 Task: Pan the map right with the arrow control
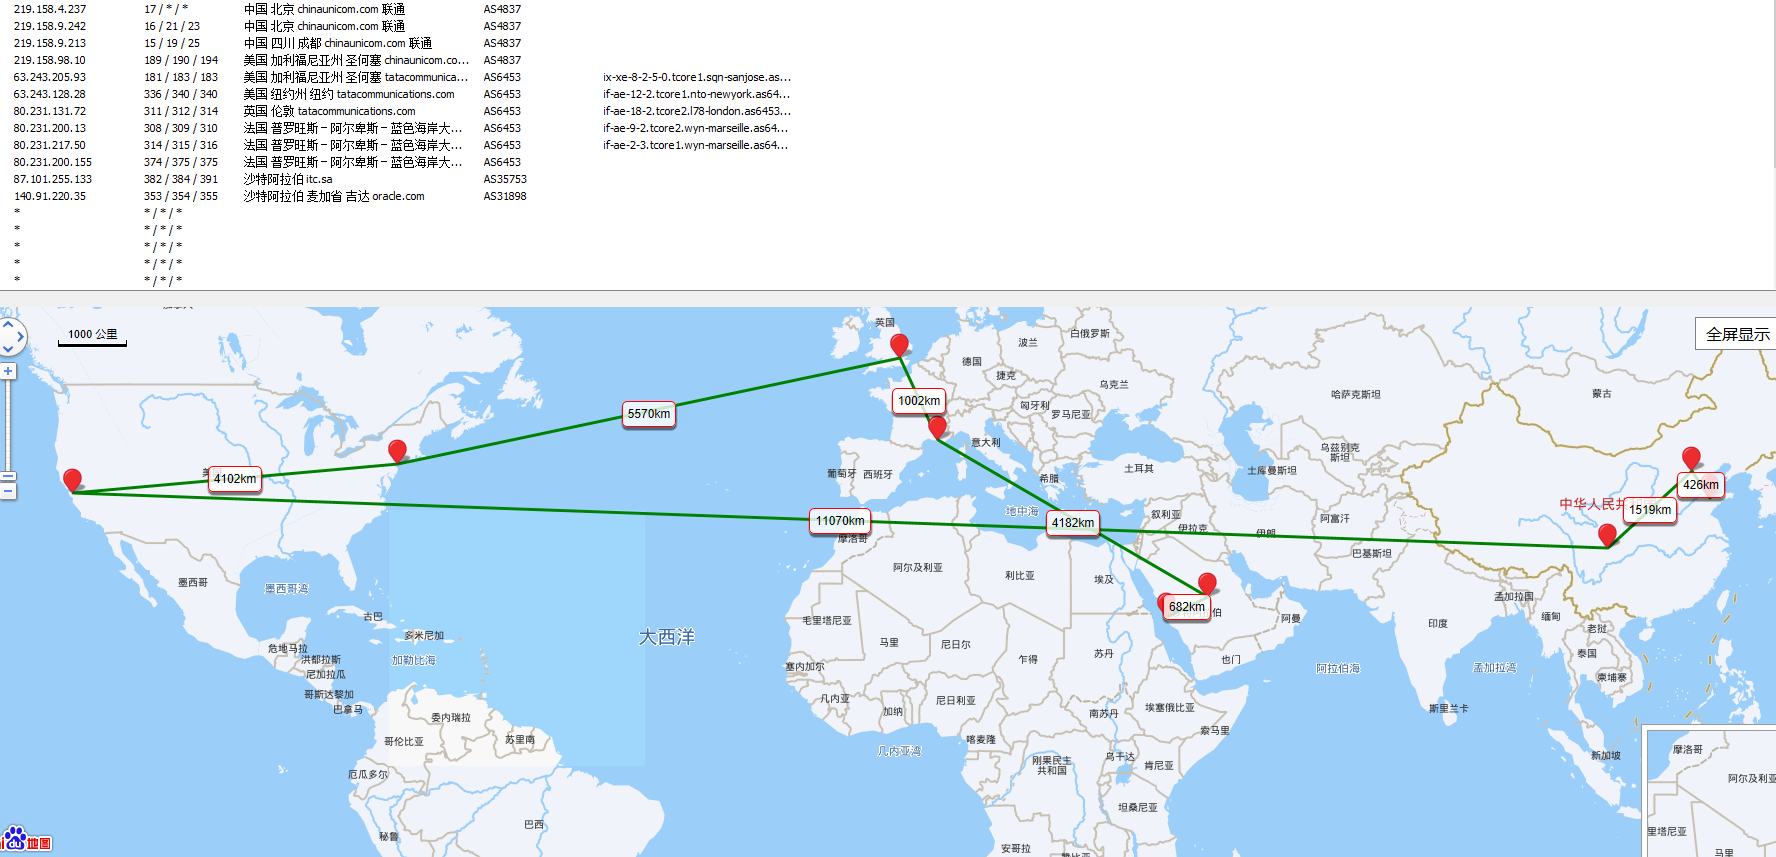coord(21,337)
